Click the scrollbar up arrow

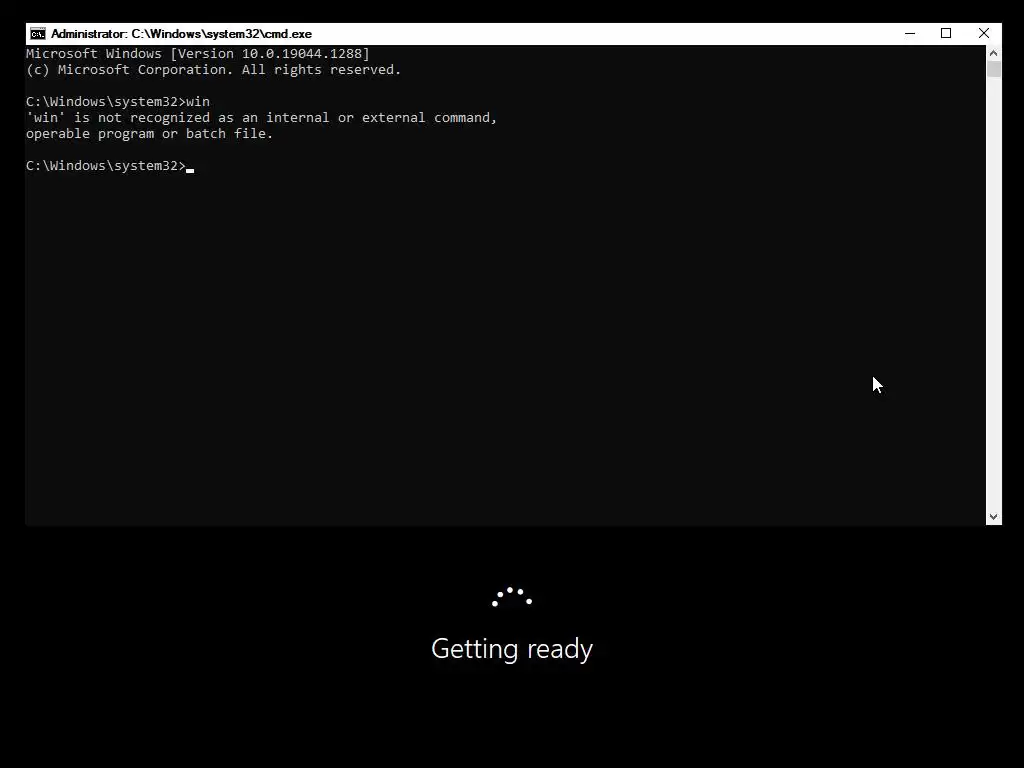[993, 53]
